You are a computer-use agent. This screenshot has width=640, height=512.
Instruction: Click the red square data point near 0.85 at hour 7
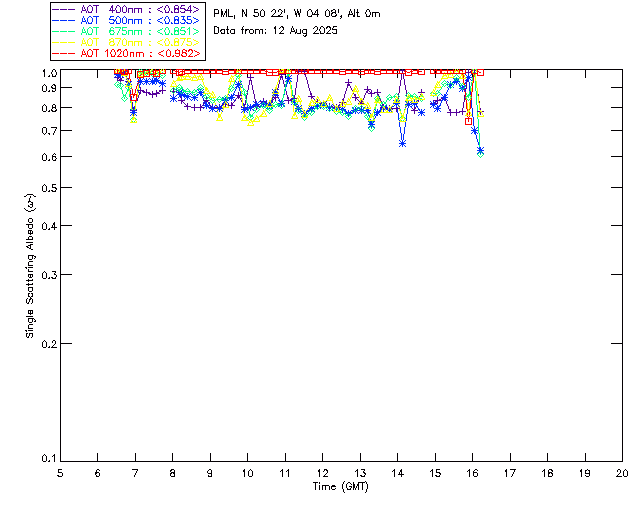(133, 97)
